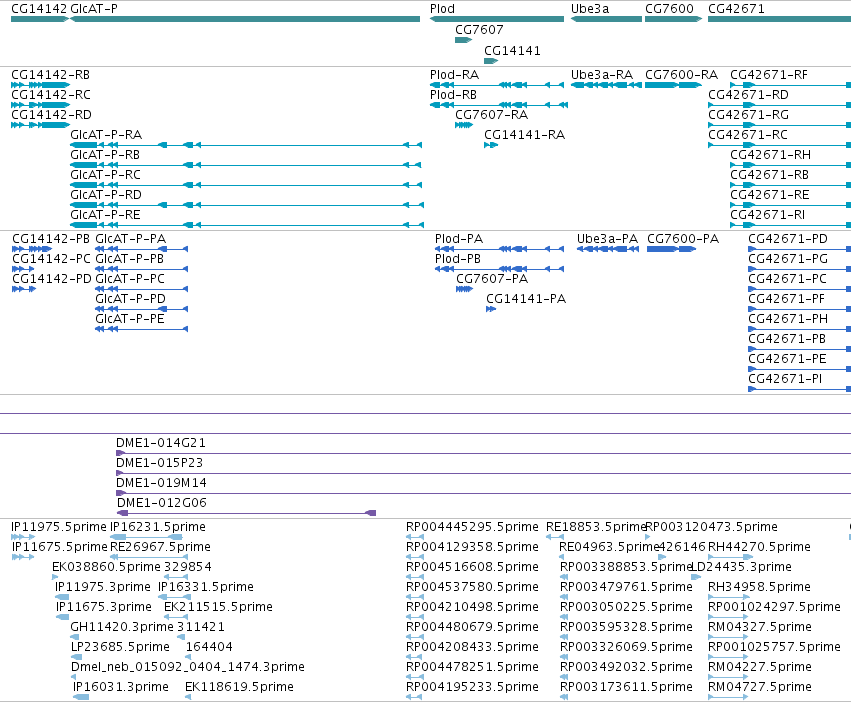Select the CG14142-RC transcript
The width and height of the screenshot is (851, 702).
(x=40, y=105)
